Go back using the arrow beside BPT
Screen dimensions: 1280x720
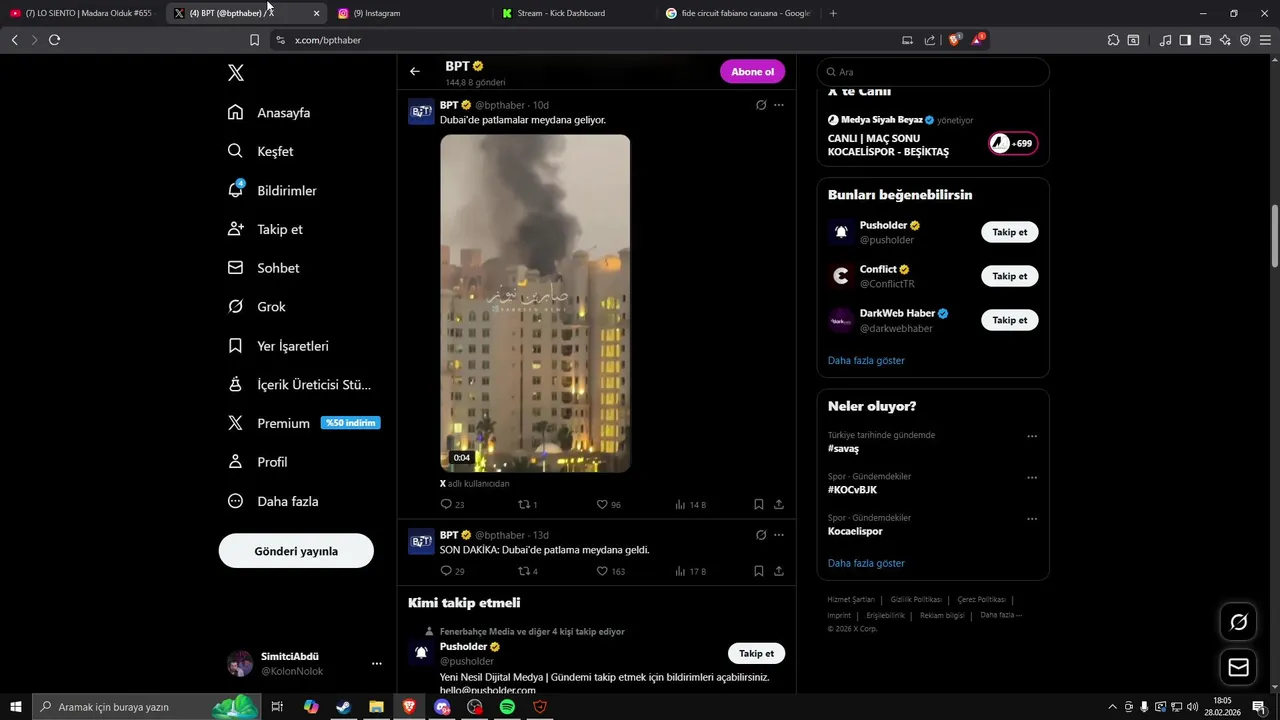pyautogui.click(x=415, y=71)
